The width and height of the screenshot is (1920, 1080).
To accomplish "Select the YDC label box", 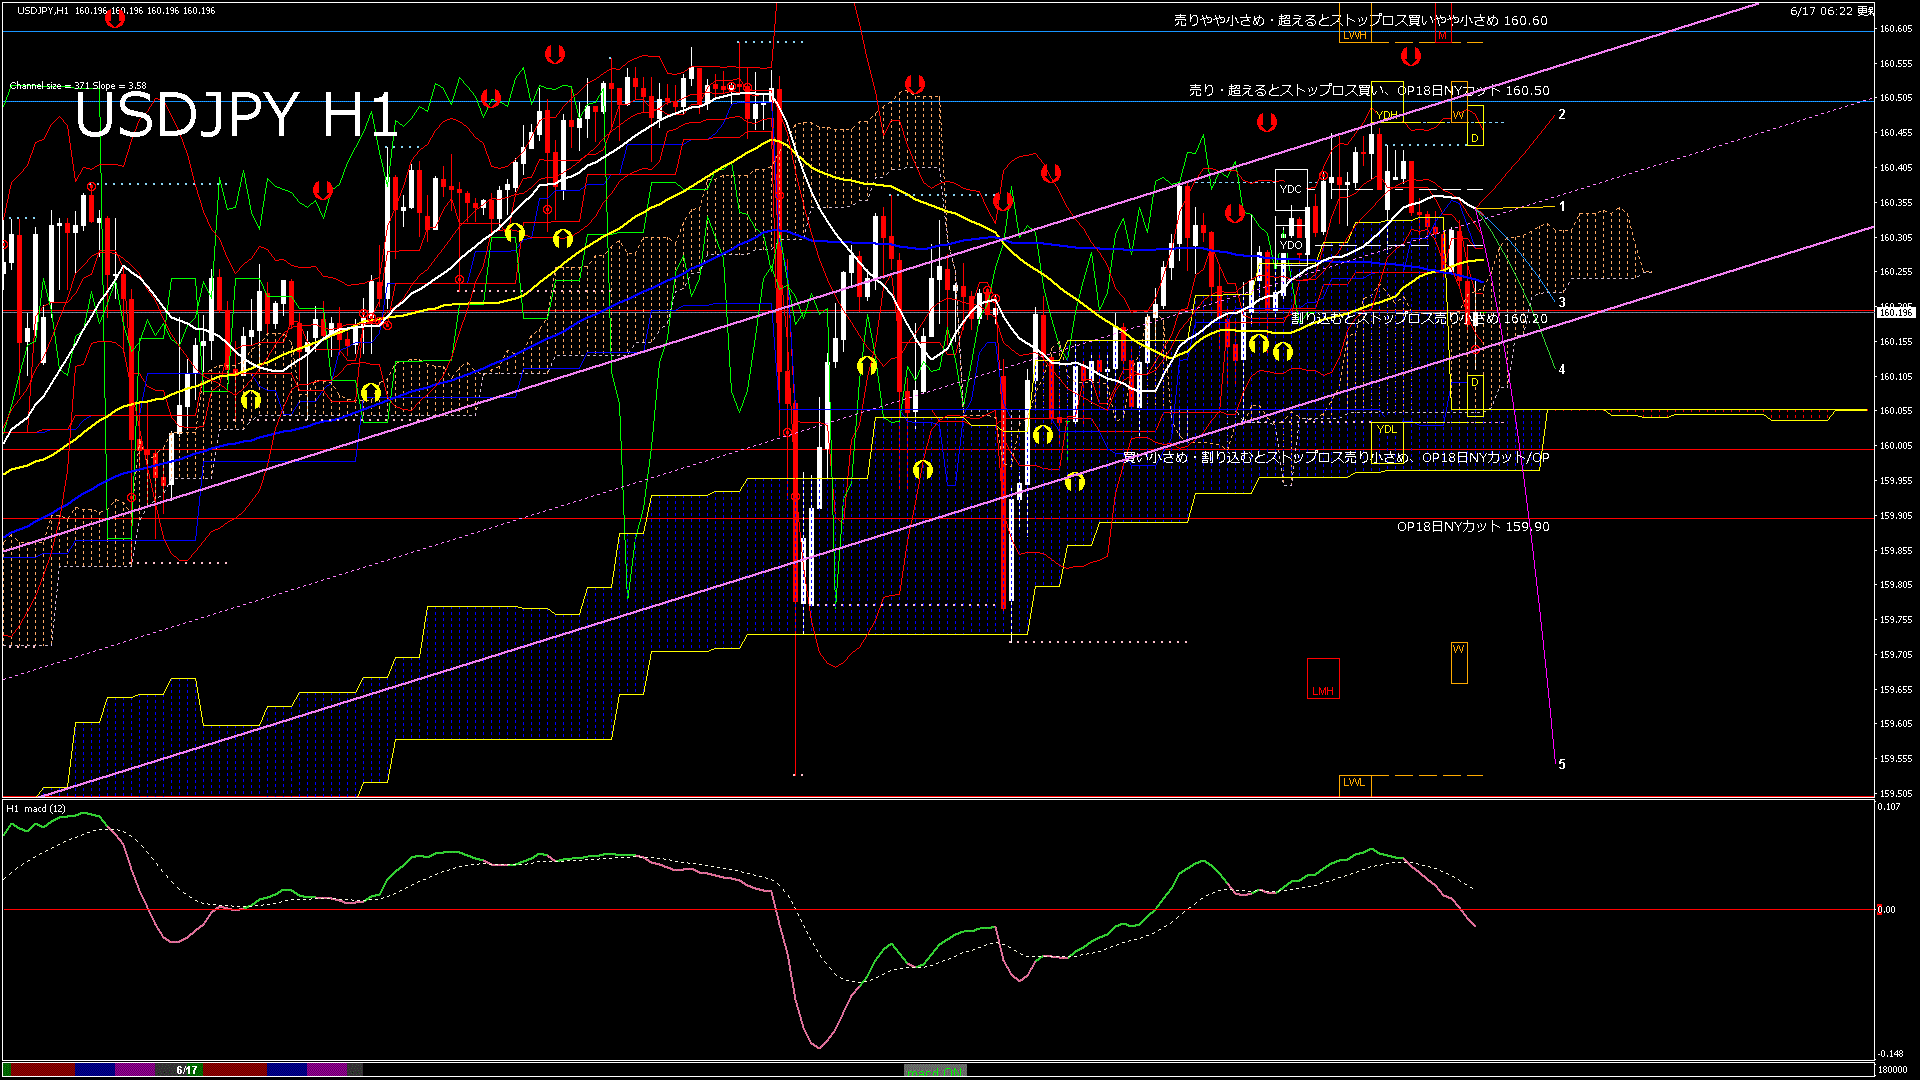I will (1291, 189).
